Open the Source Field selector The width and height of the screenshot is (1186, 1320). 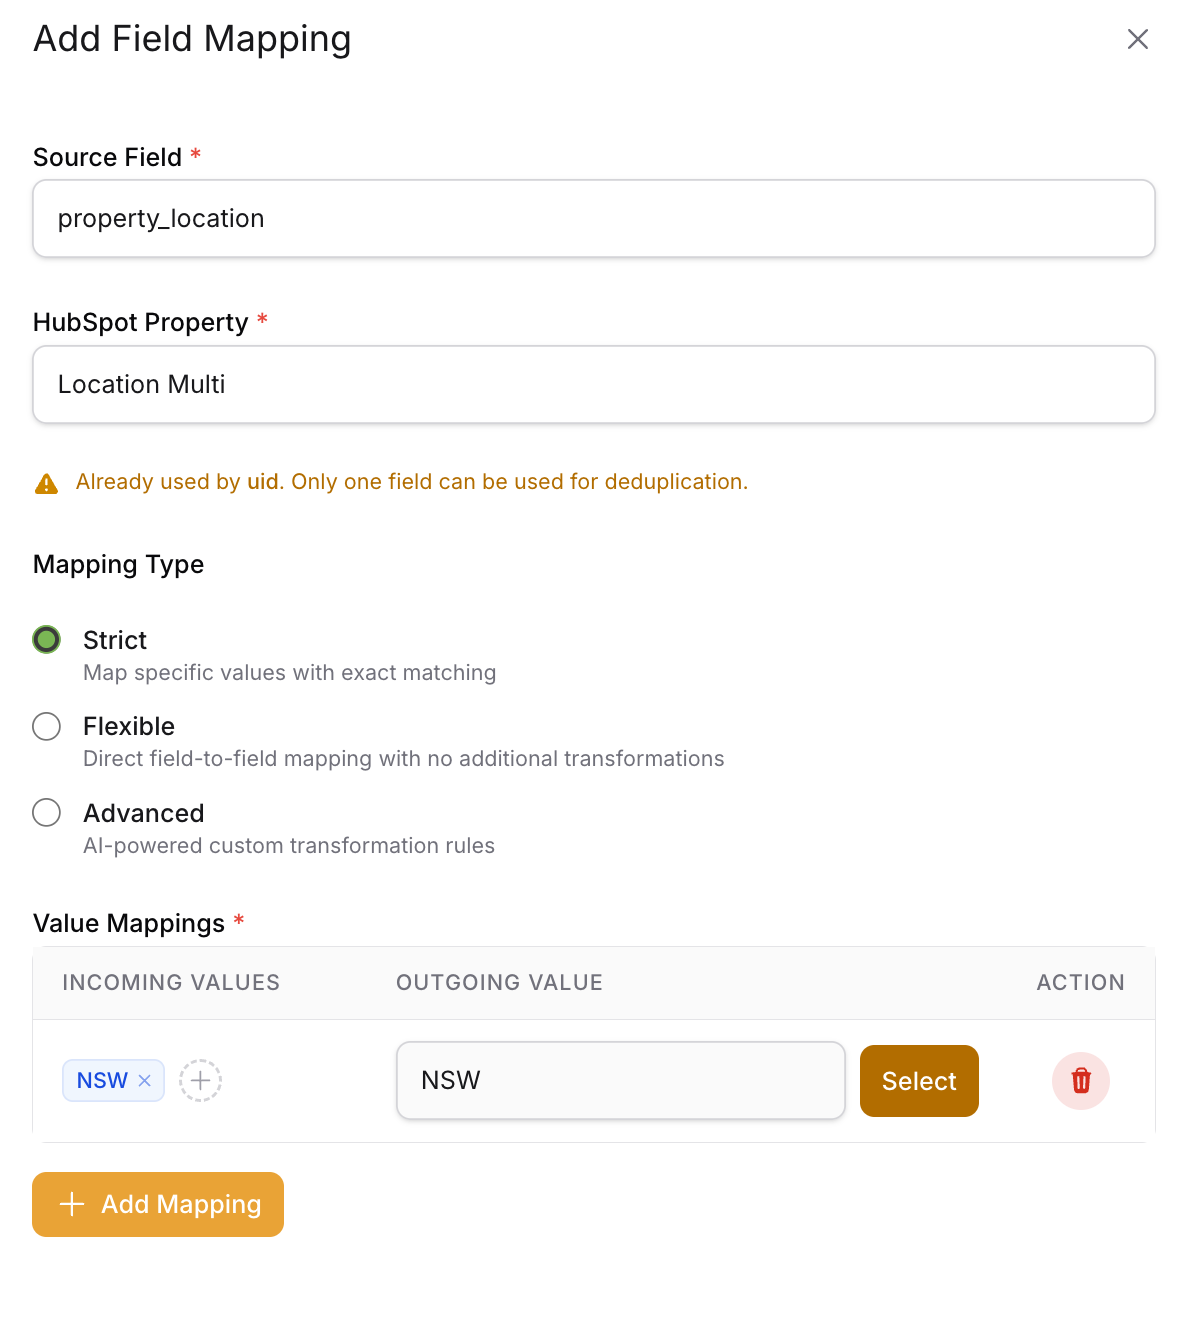point(593,218)
